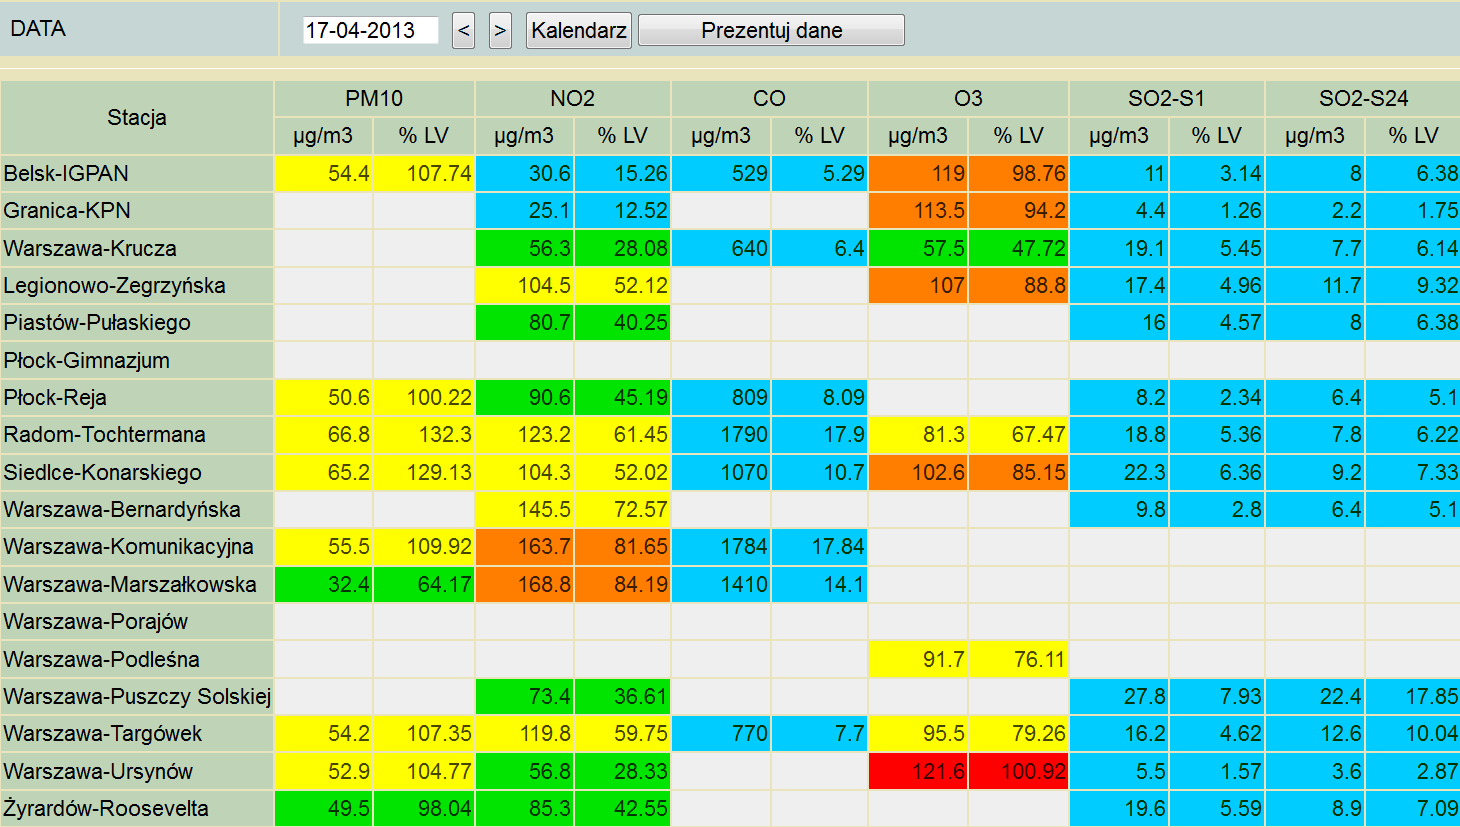Screen dimensions: 1460x827
Task: Click the green NO2 value 73.4
Action: tap(525, 696)
